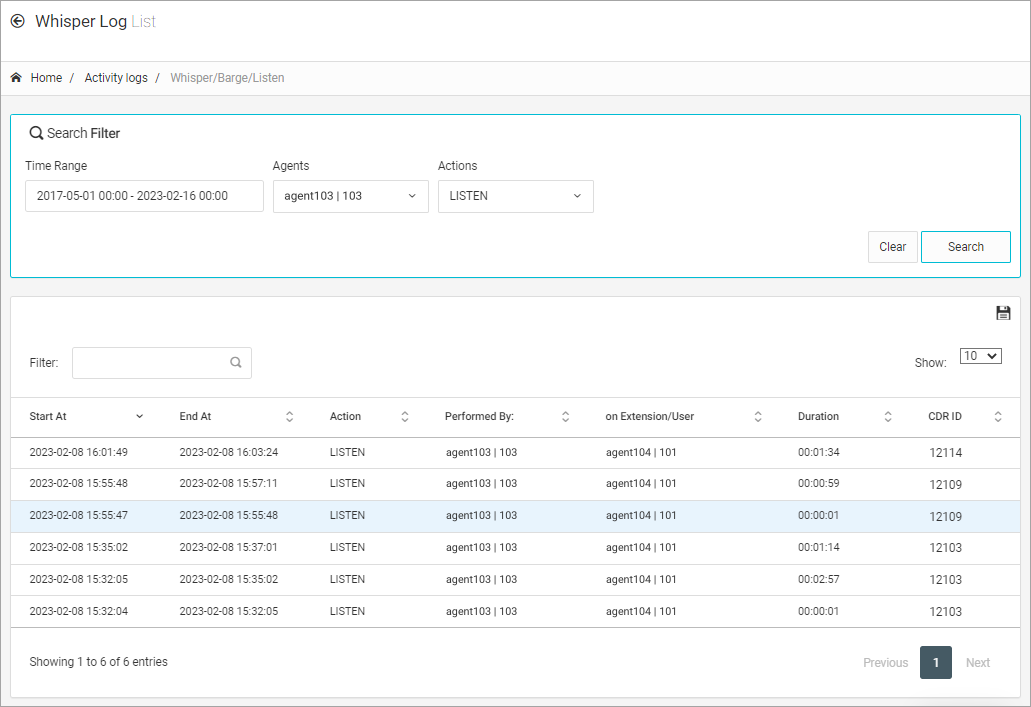Sort by Performed By column arrows

point(565,416)
